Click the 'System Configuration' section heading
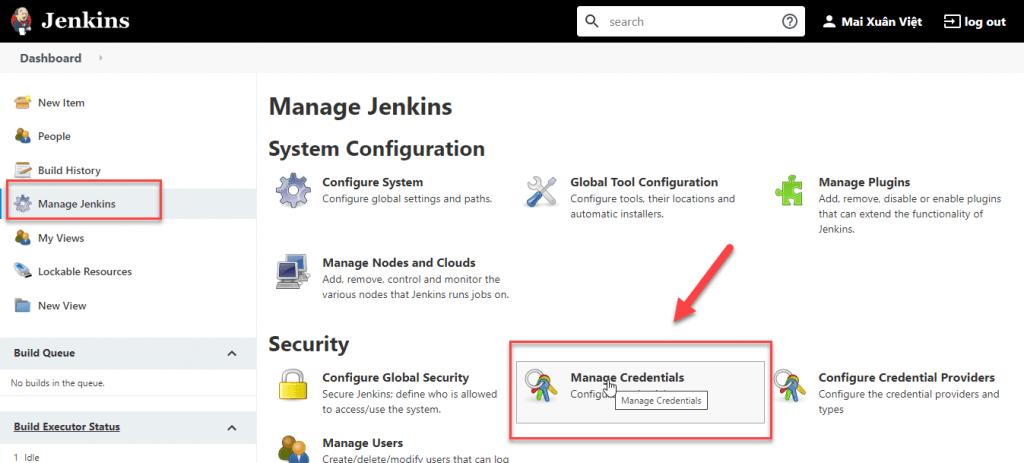 click(x=376, y=148)
